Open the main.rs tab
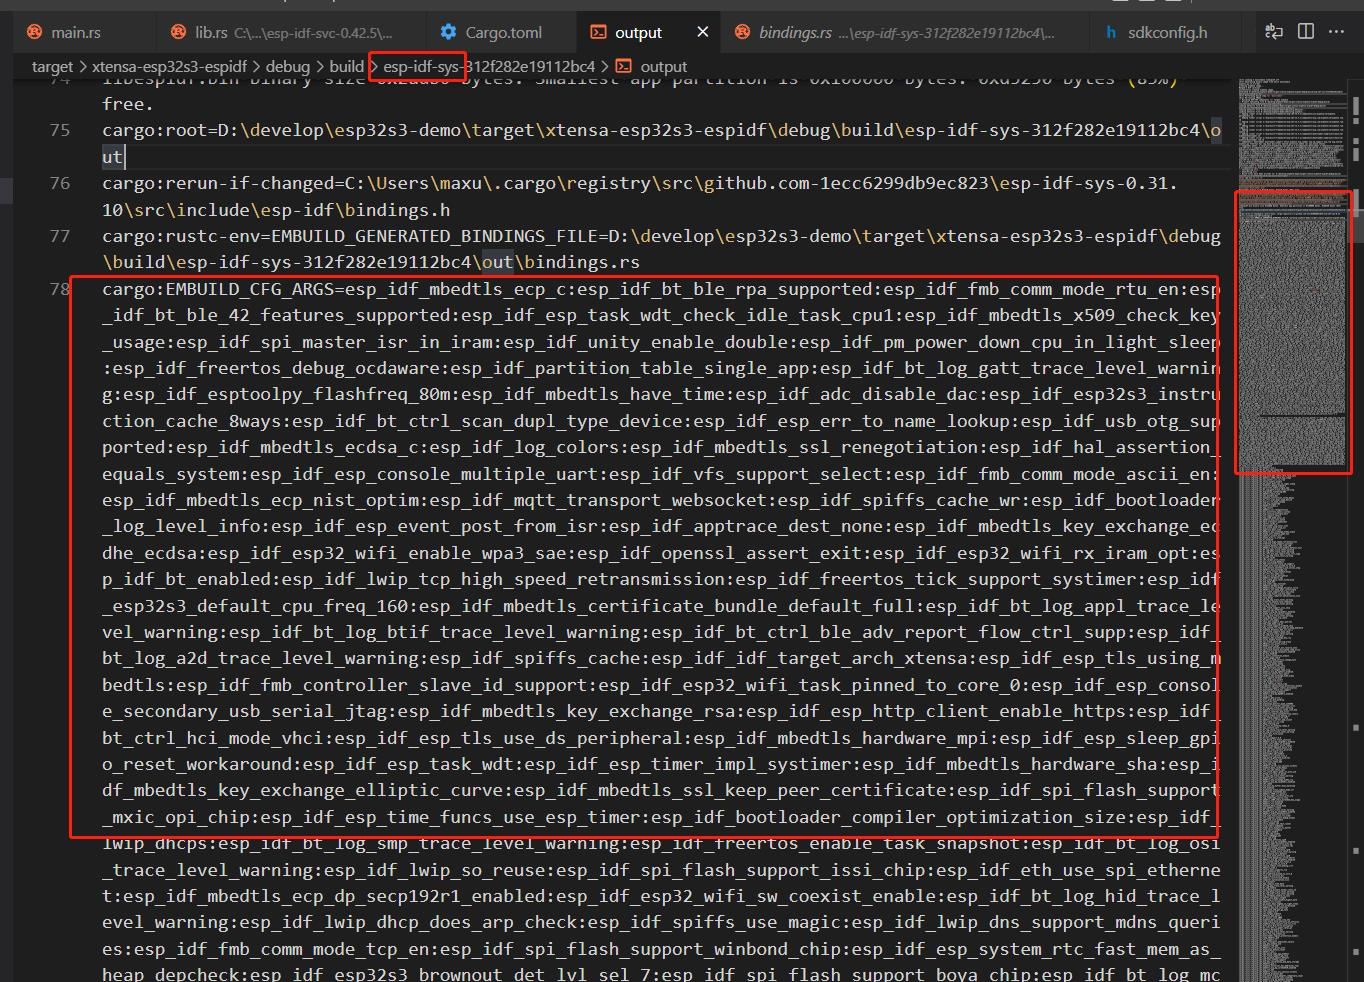The width and height of the screenshot is (1364, 982). (x=76, y=32)
